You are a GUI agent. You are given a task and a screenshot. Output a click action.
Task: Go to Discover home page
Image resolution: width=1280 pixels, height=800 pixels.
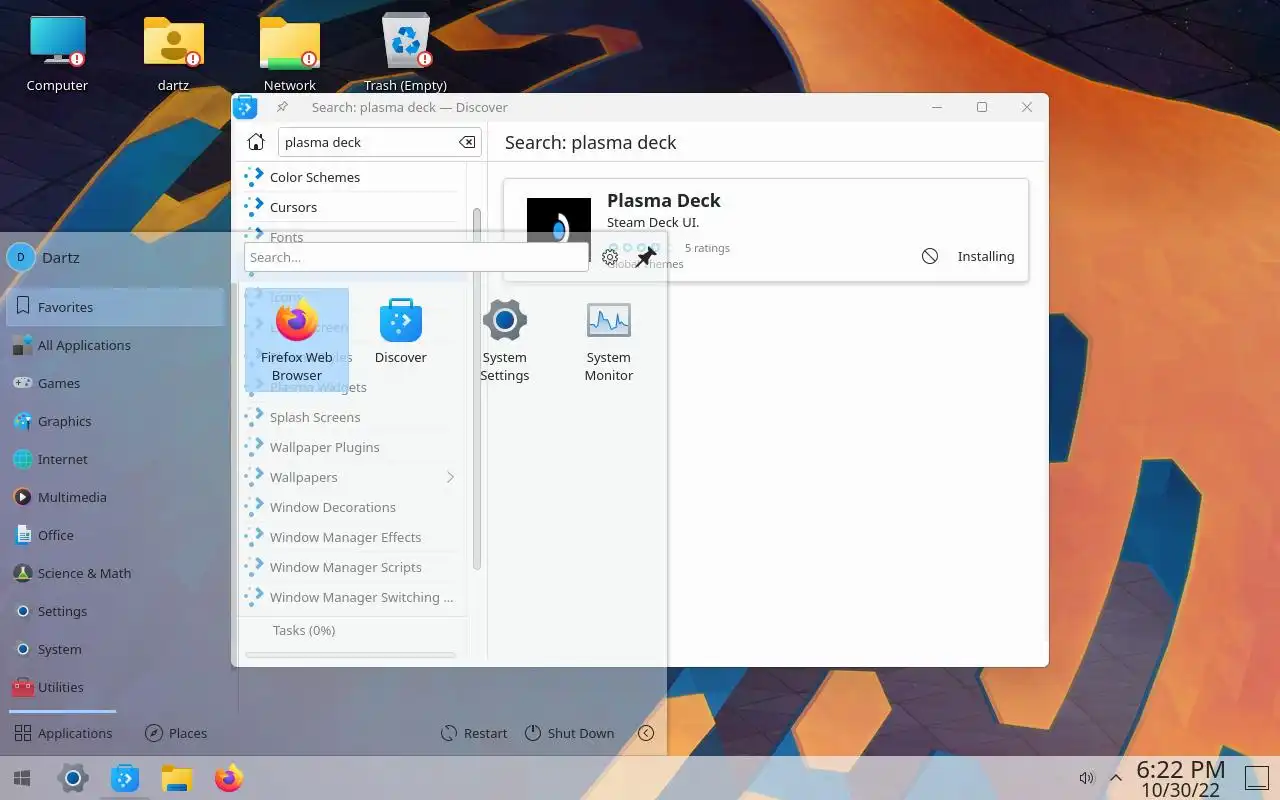(x=256, y=142)
